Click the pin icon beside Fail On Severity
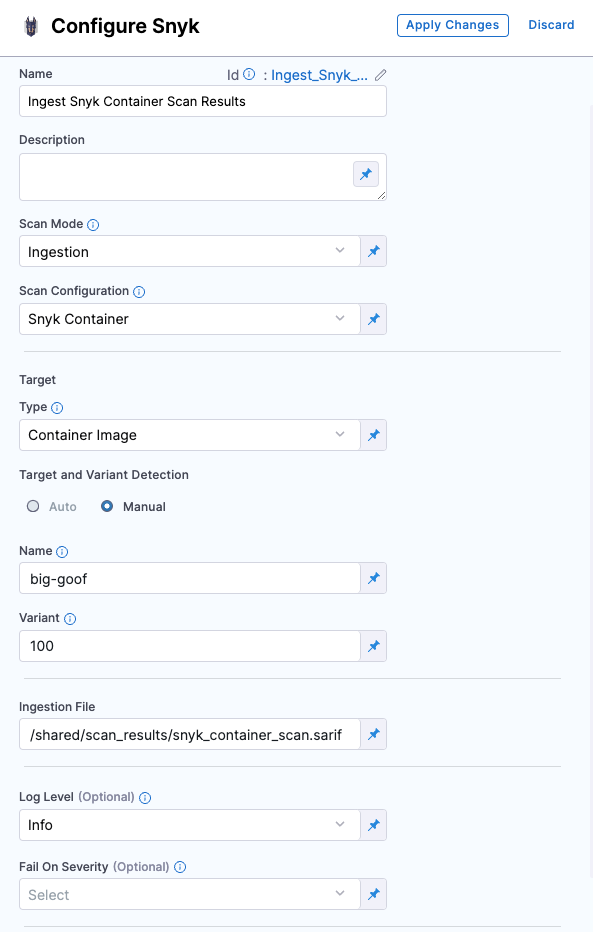 [x=374, y=894]
